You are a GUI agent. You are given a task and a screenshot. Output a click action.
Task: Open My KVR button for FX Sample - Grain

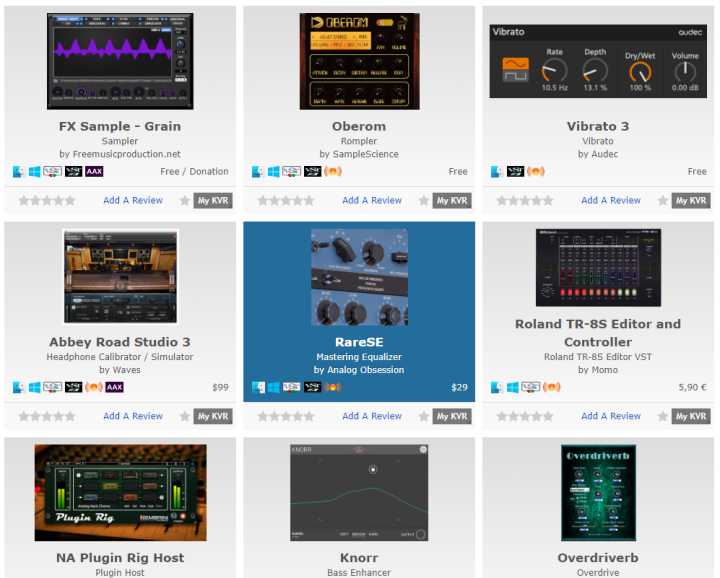[213, 201]
